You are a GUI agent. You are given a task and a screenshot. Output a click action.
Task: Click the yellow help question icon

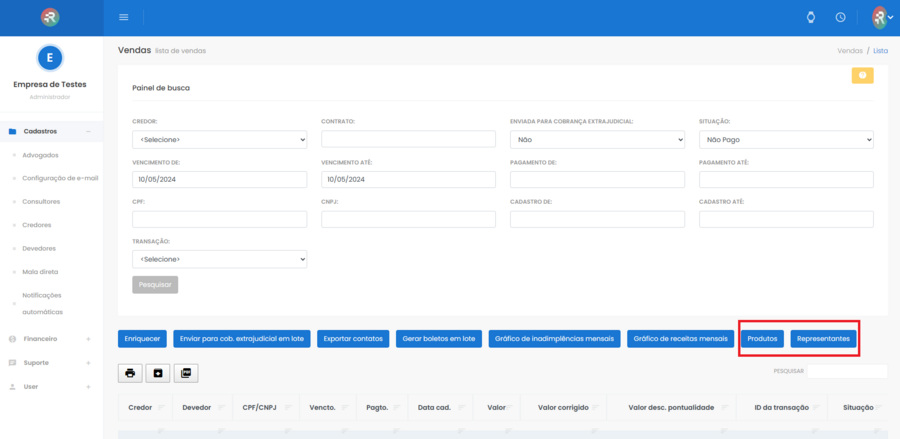click(x=862, y=75)
